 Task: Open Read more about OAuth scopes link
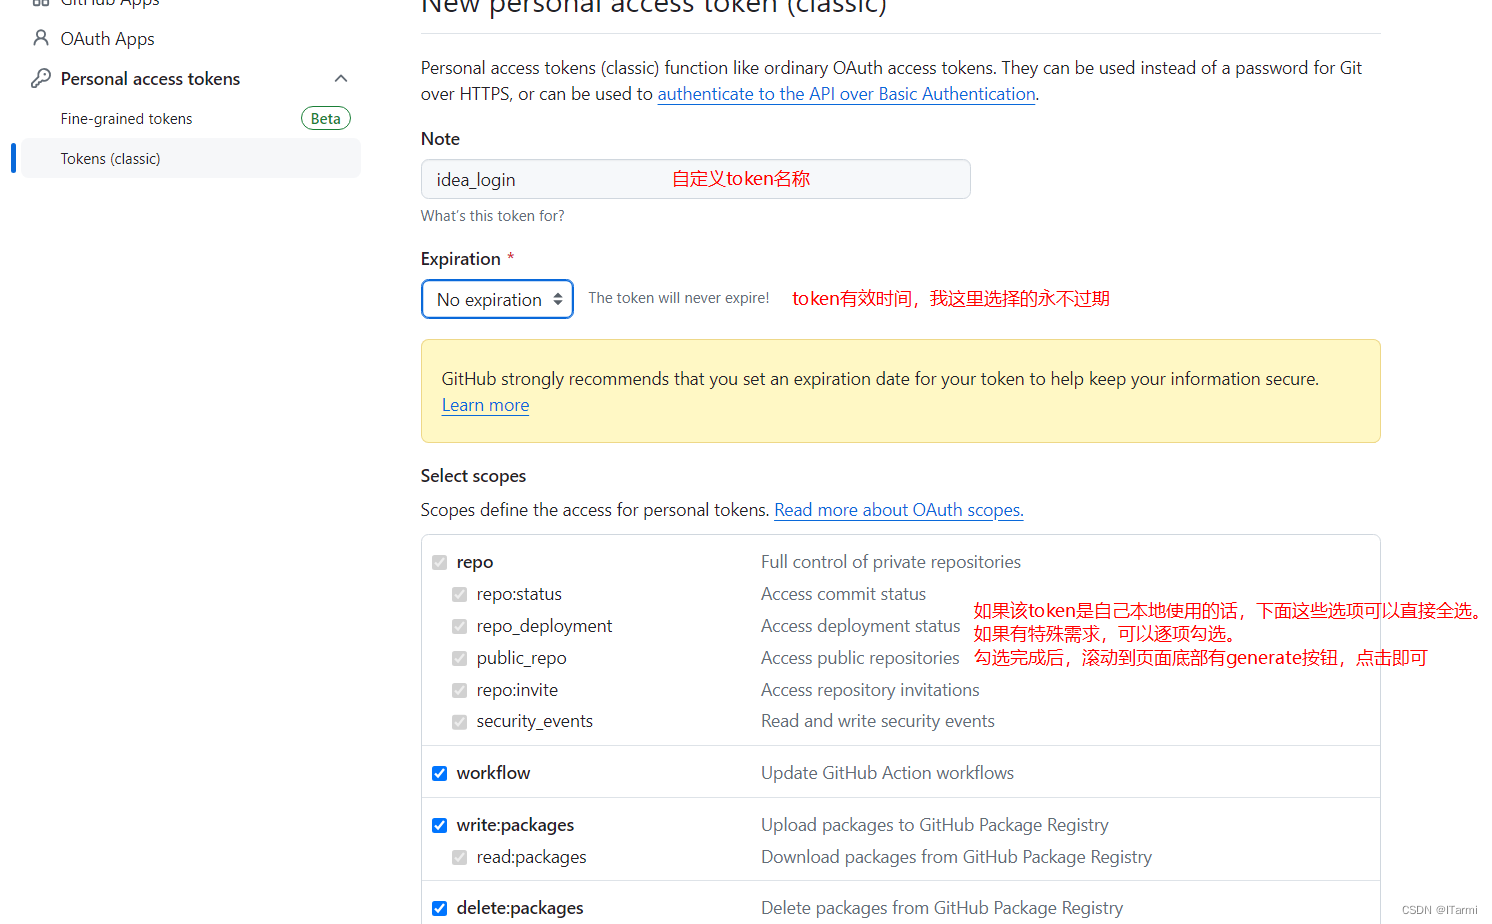[898, 510]
